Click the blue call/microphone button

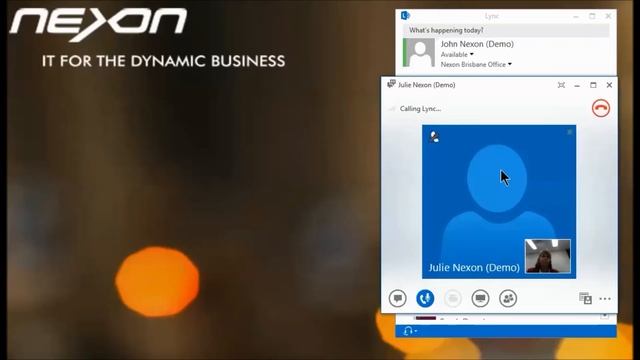(x=425, y=298)
